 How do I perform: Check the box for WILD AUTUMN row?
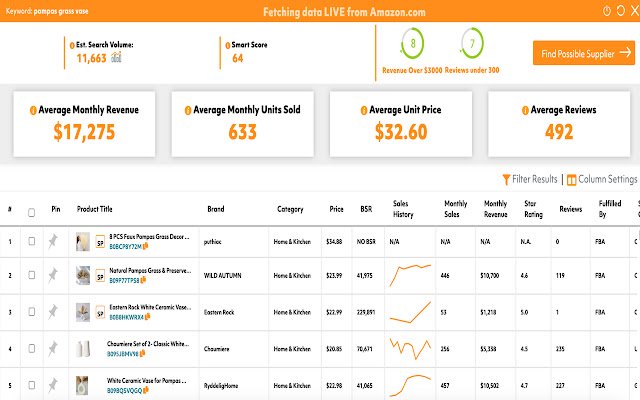(x=31, y=275)
